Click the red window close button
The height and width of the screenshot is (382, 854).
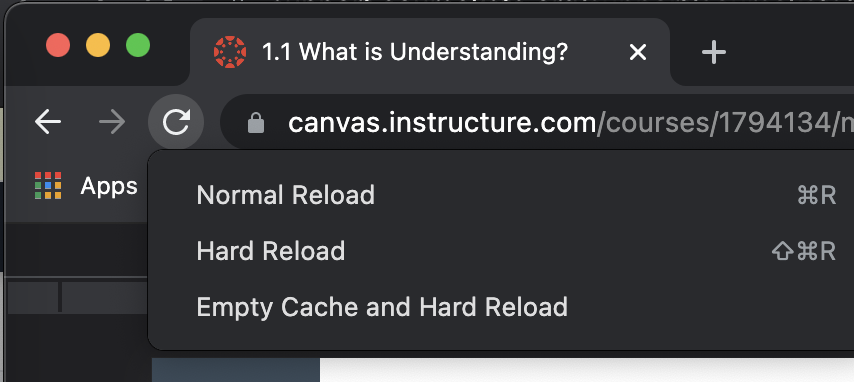pyautogui.click(x=58, y=45)
